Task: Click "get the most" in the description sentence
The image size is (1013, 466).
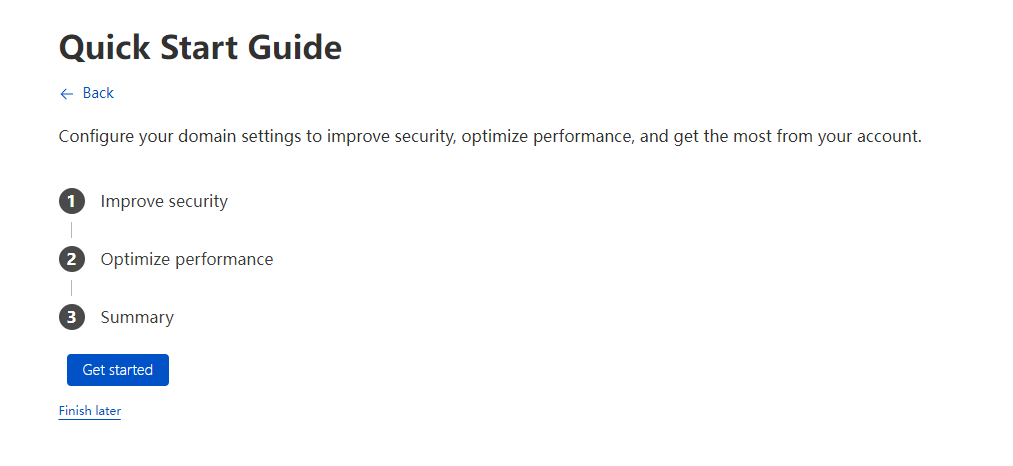Action: coord(723,136)
